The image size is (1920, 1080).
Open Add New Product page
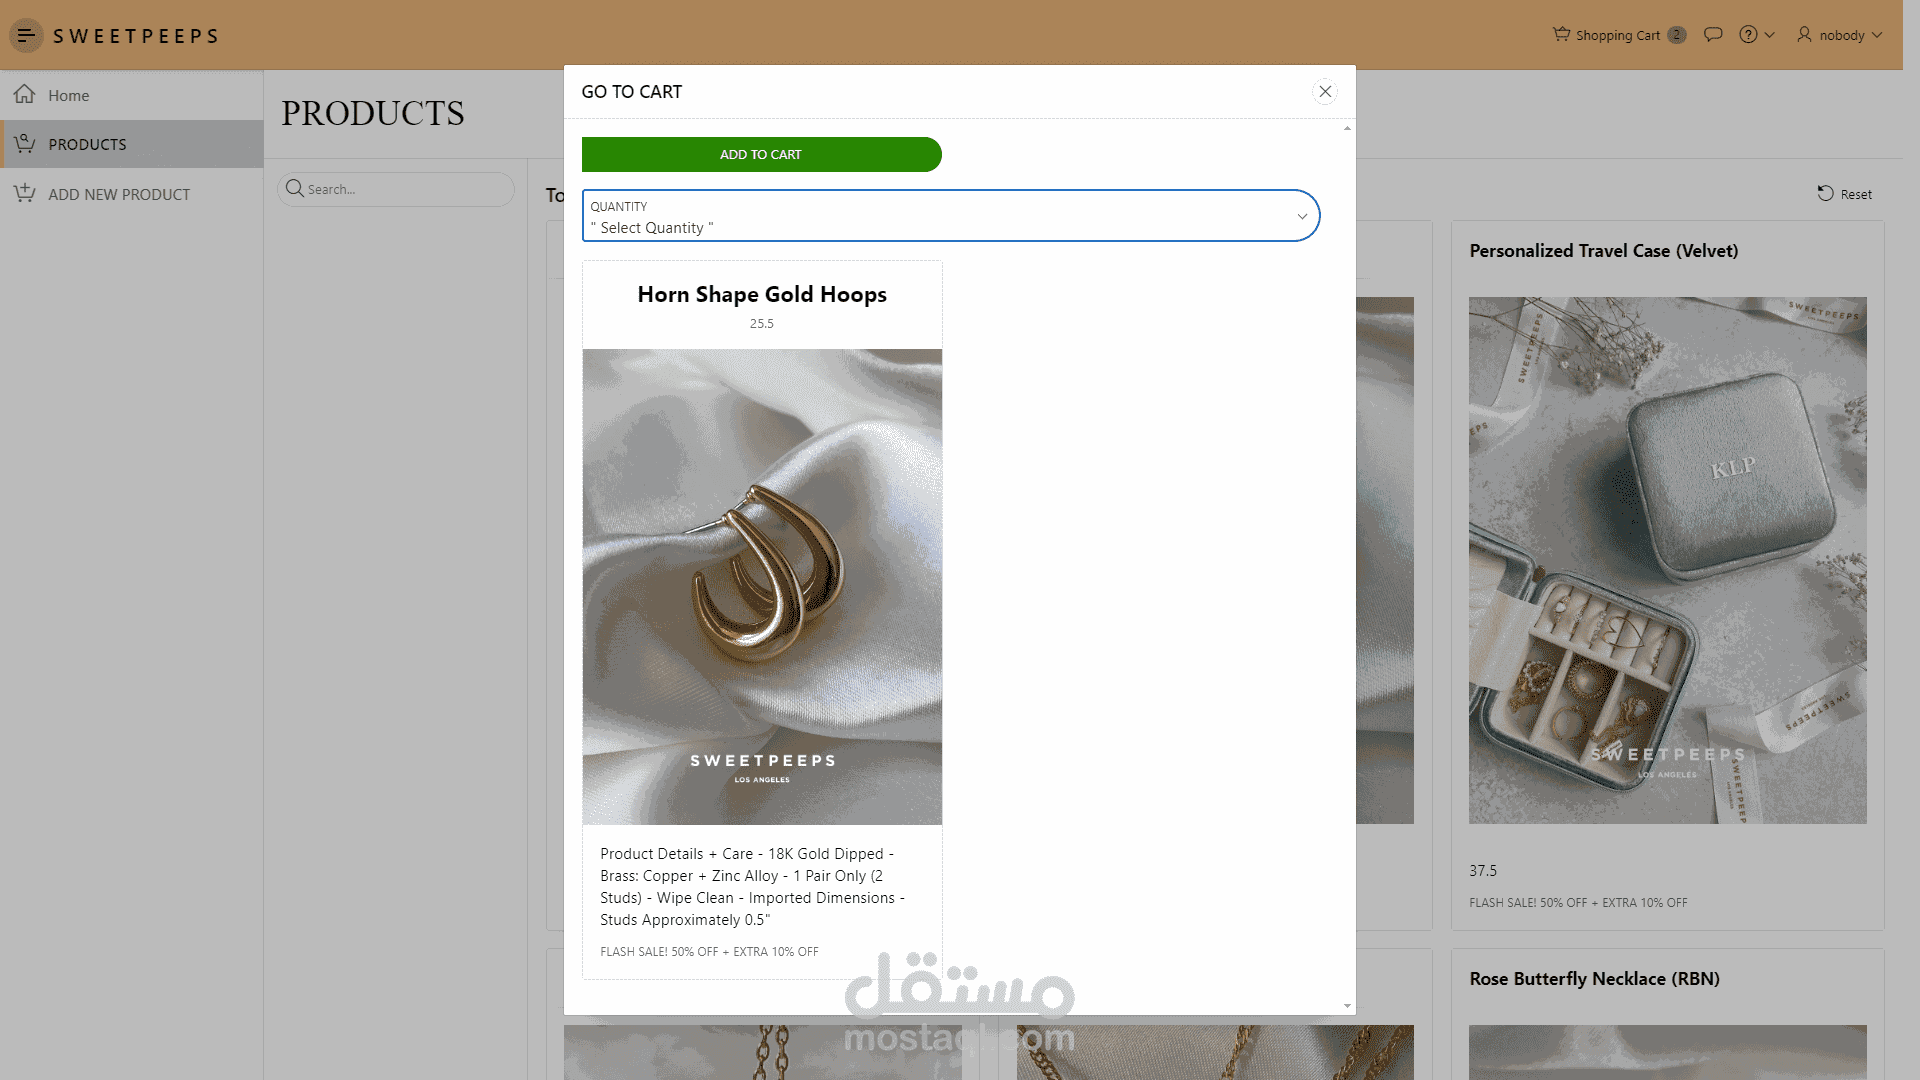[x=119, y=195]
